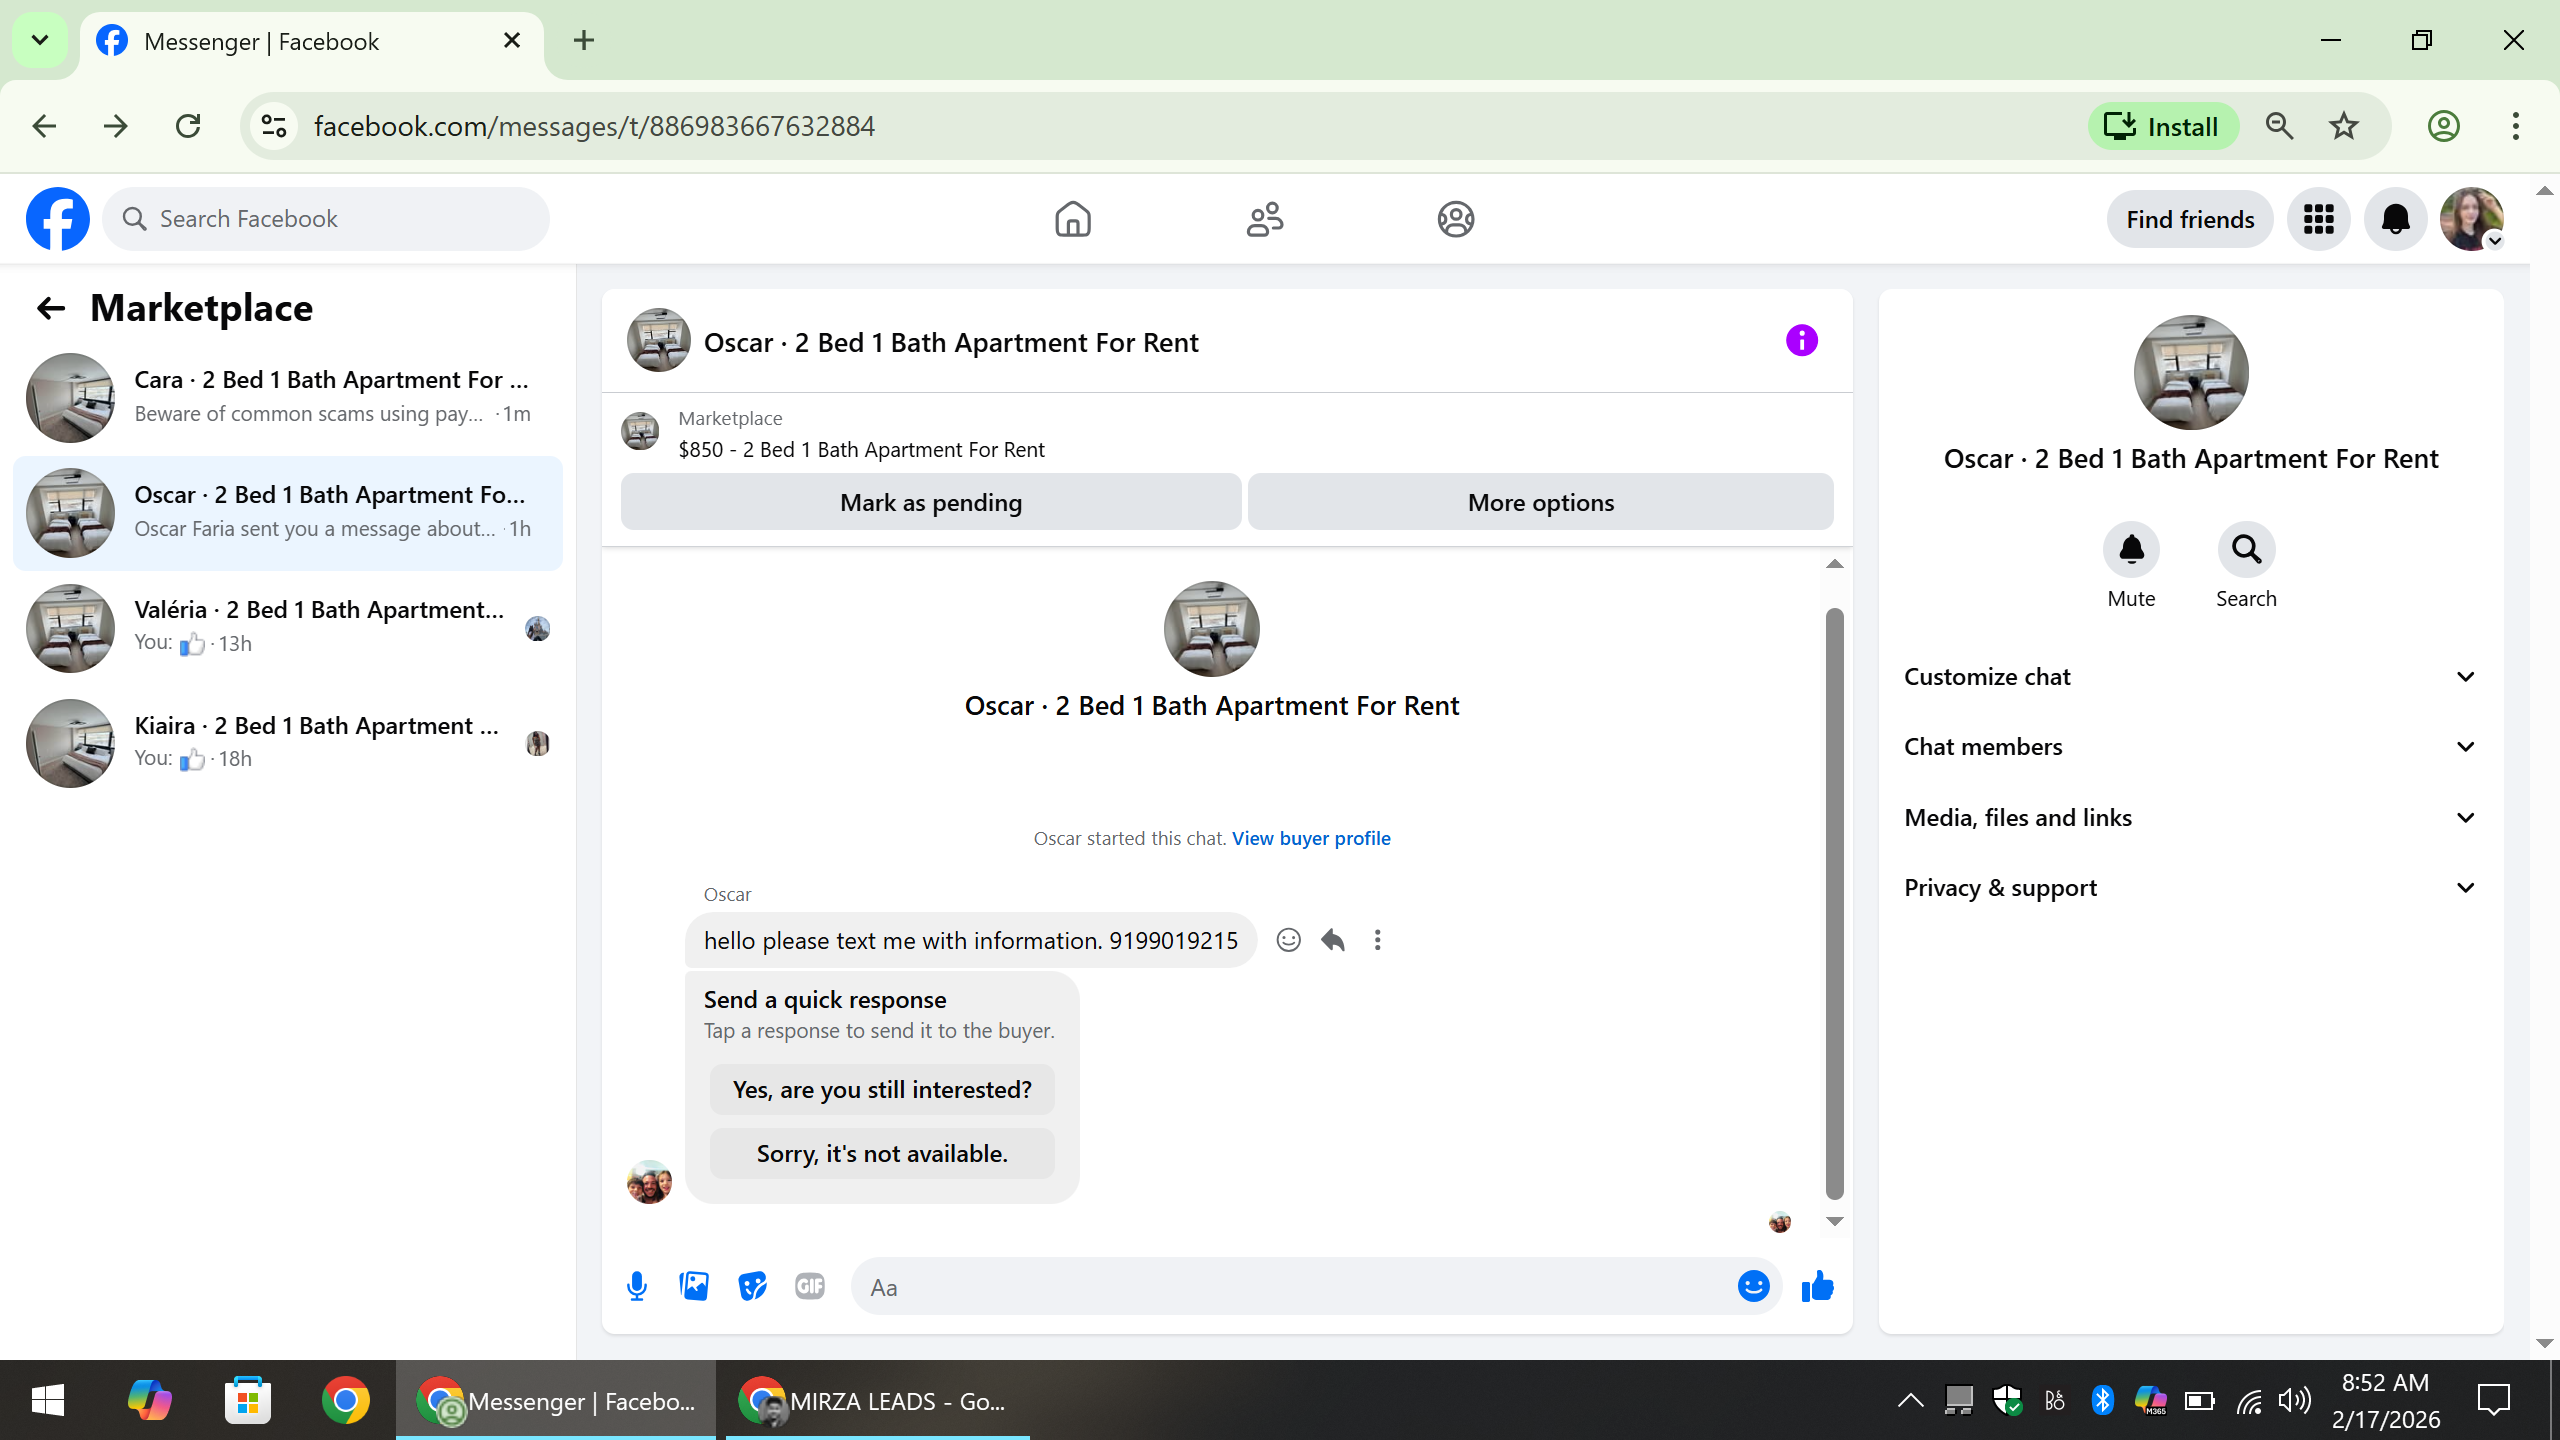The height and width of the screenshot is (1440, 2560).
Task: Open the Marketplace listing thumbnail in header
Action: tap(640, 432)
